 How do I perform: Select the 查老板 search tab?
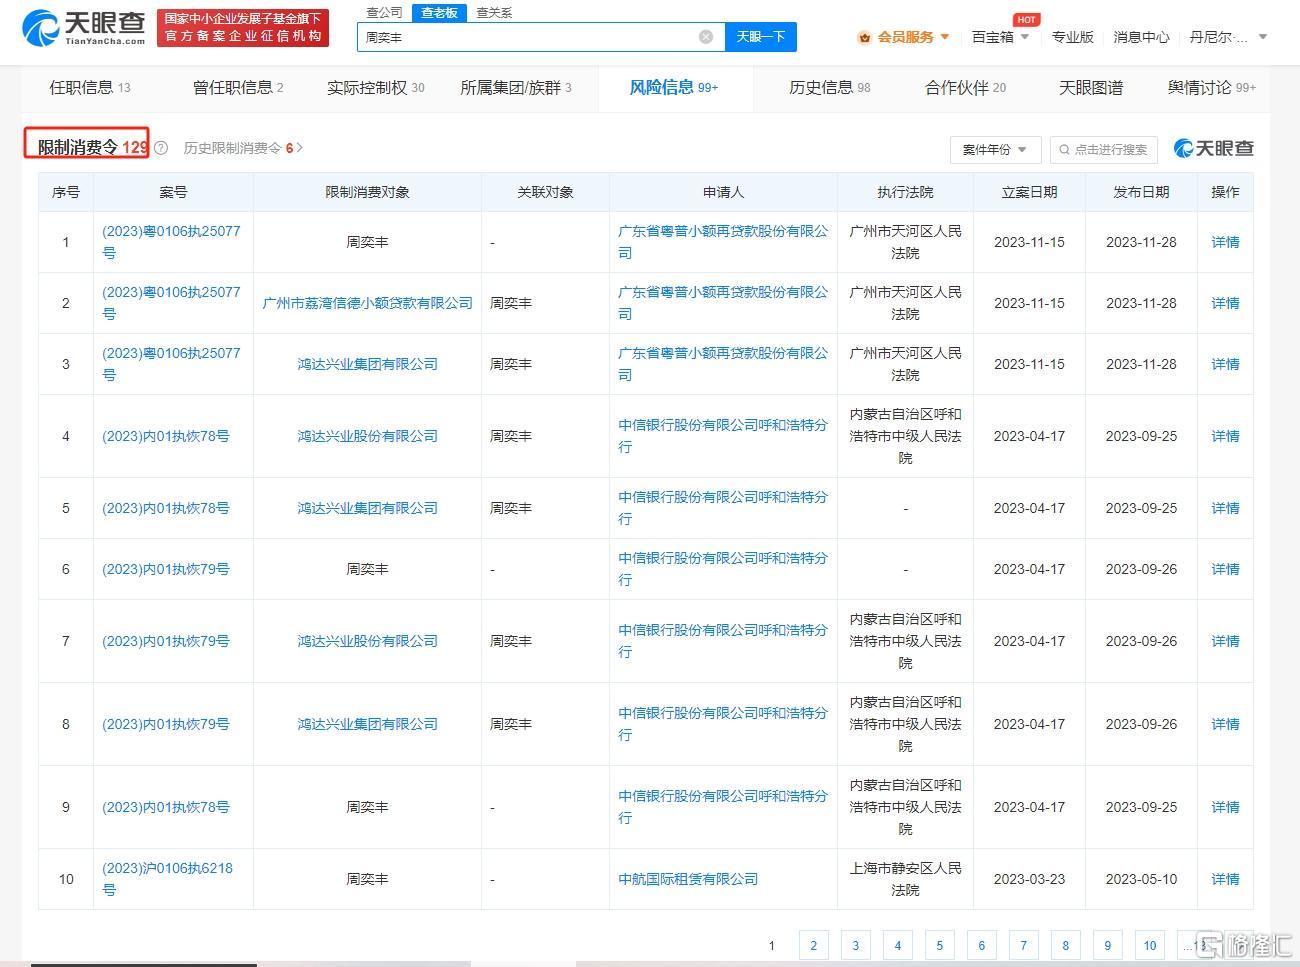439,12
